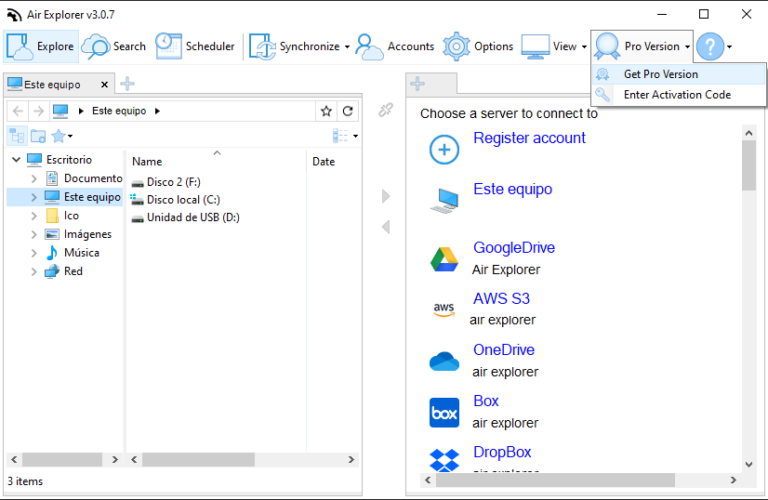
Task: Collapse the Escritorio tree node
Action: pyautogui.click(x=16, y=160)
